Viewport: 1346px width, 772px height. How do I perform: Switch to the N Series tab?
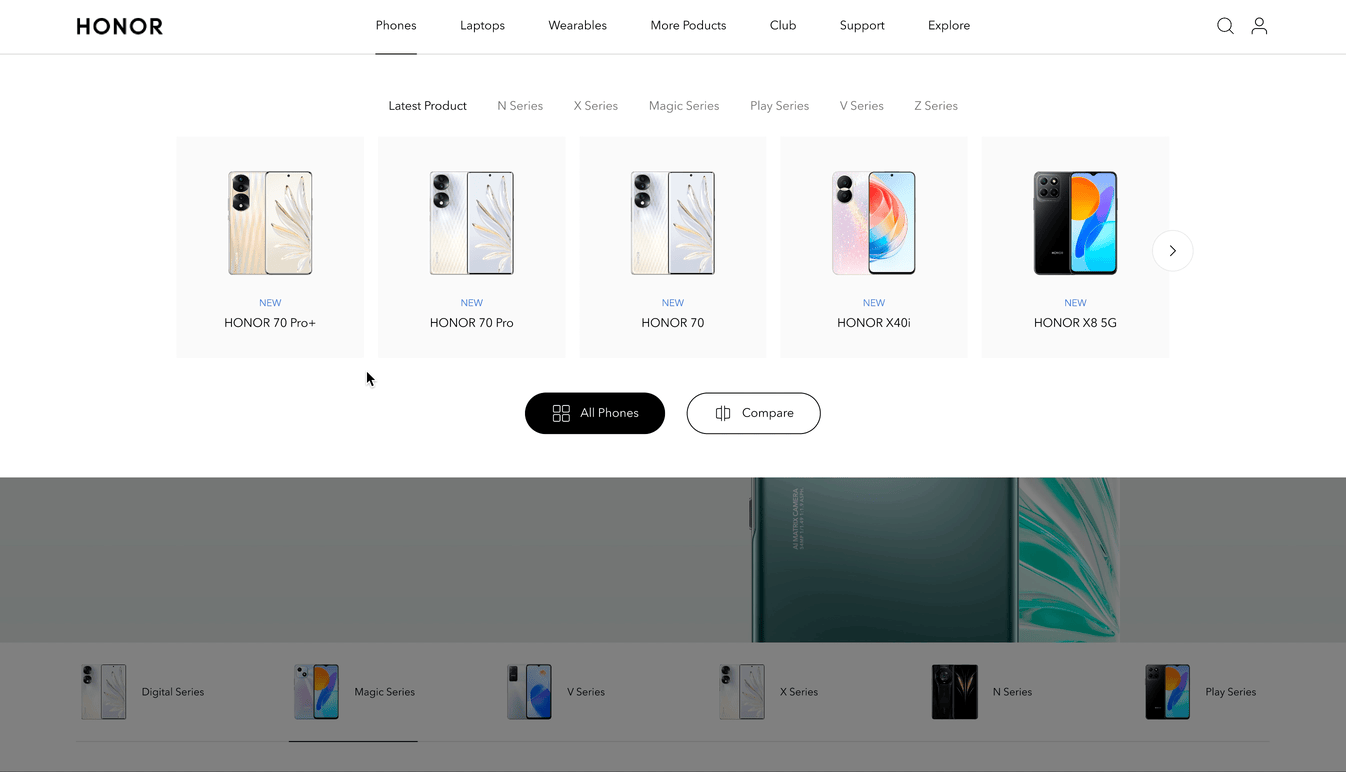click(x=520, y=106)
